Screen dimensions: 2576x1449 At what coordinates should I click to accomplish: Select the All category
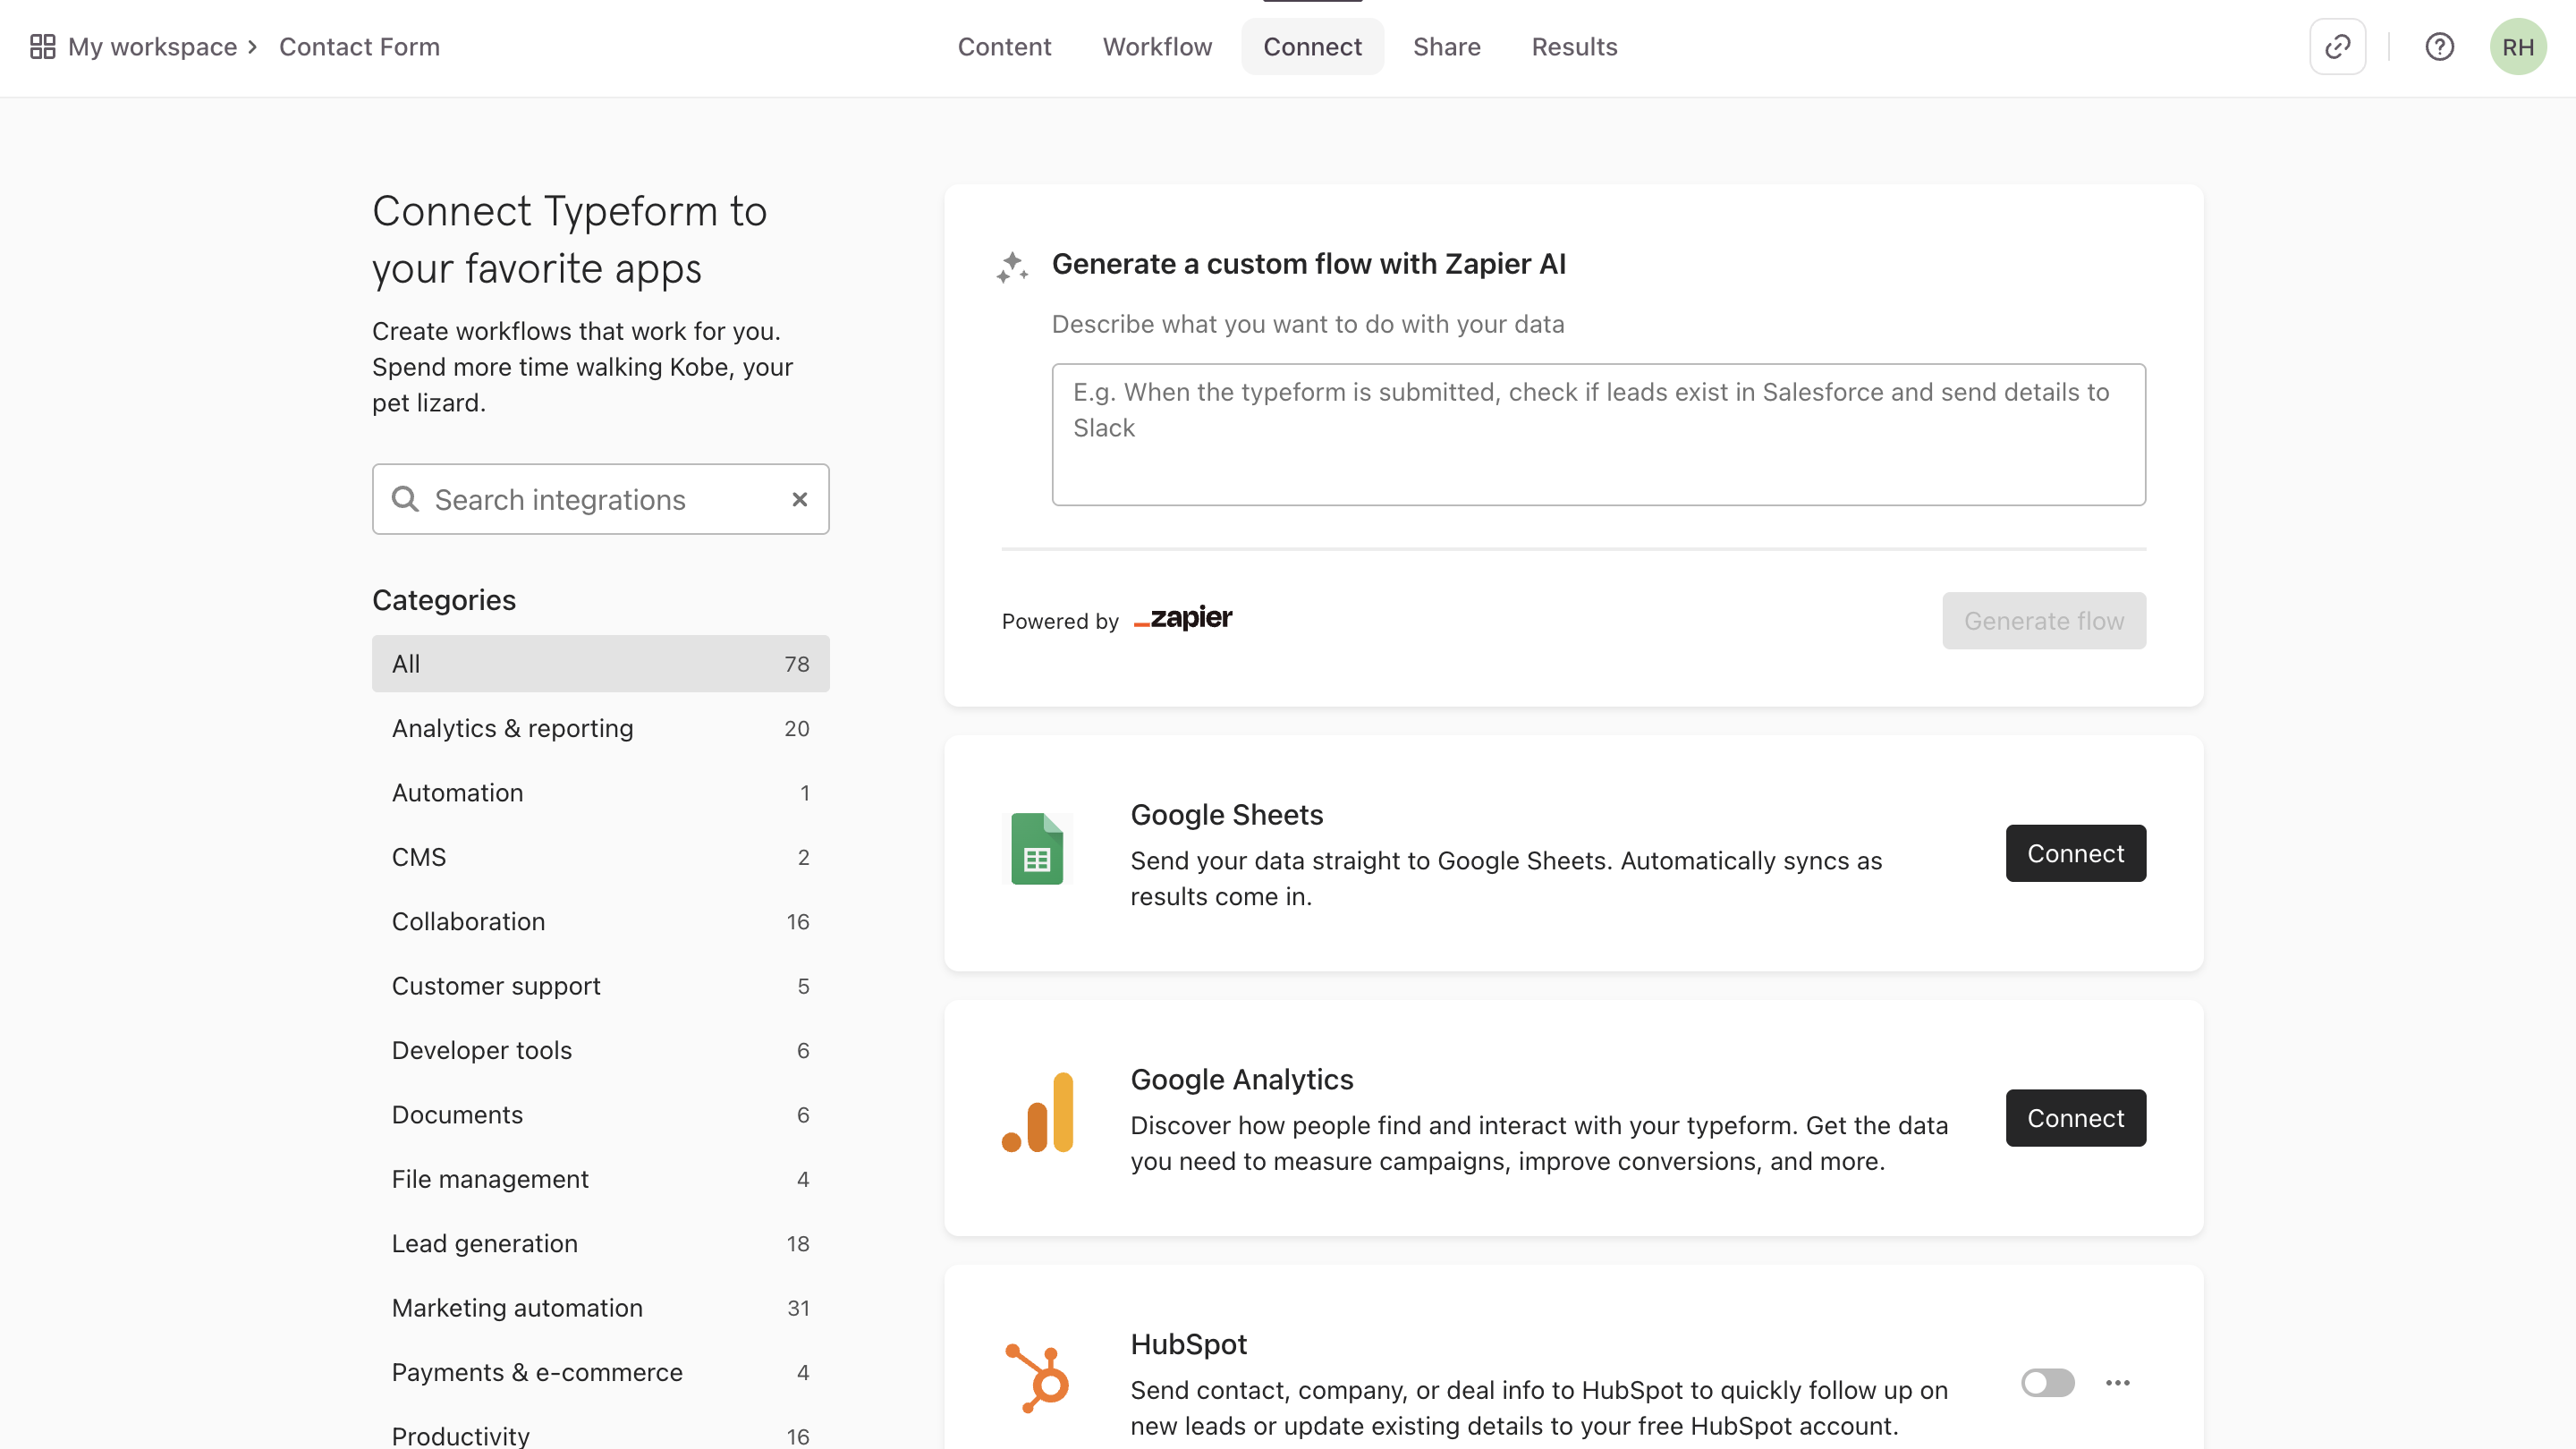[x=600, y=663]
